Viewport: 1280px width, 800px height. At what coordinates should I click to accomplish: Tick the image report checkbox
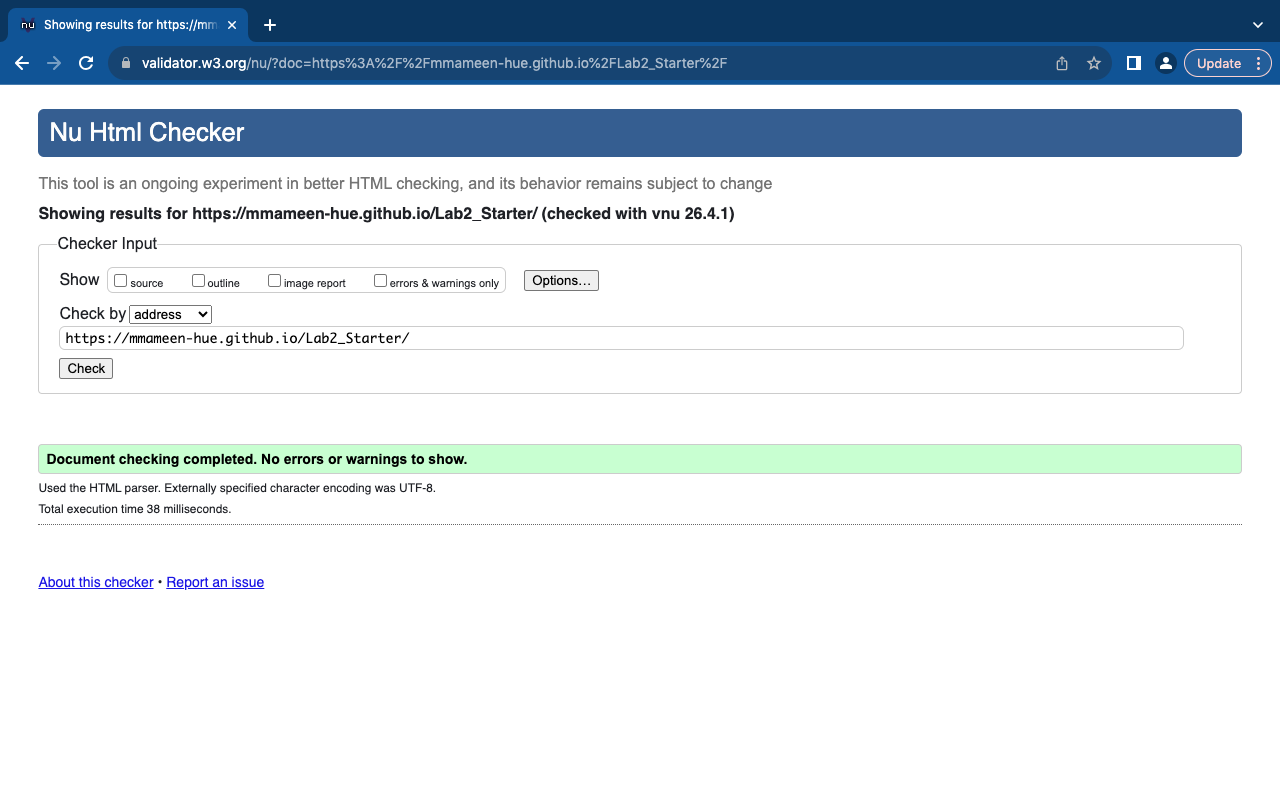point(274,281)
